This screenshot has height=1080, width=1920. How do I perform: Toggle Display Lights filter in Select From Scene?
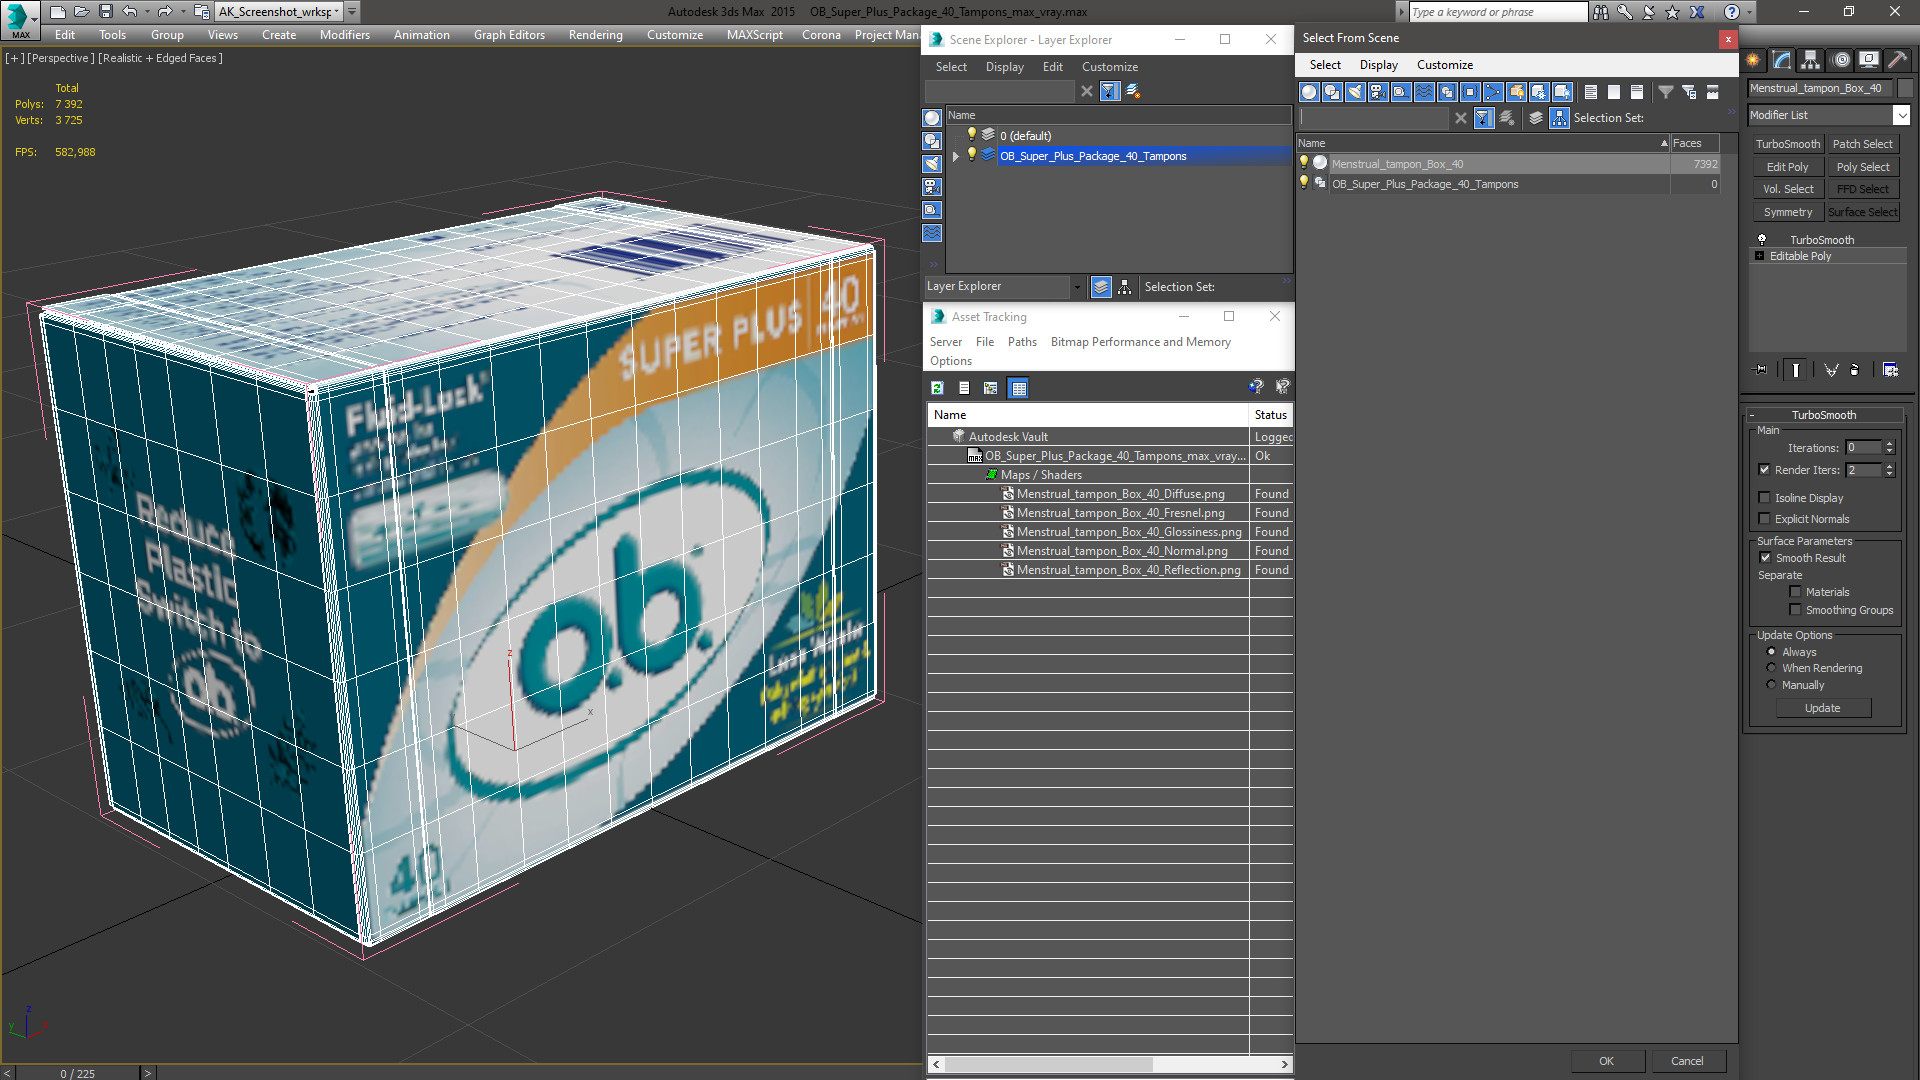tap(1355, 92)
